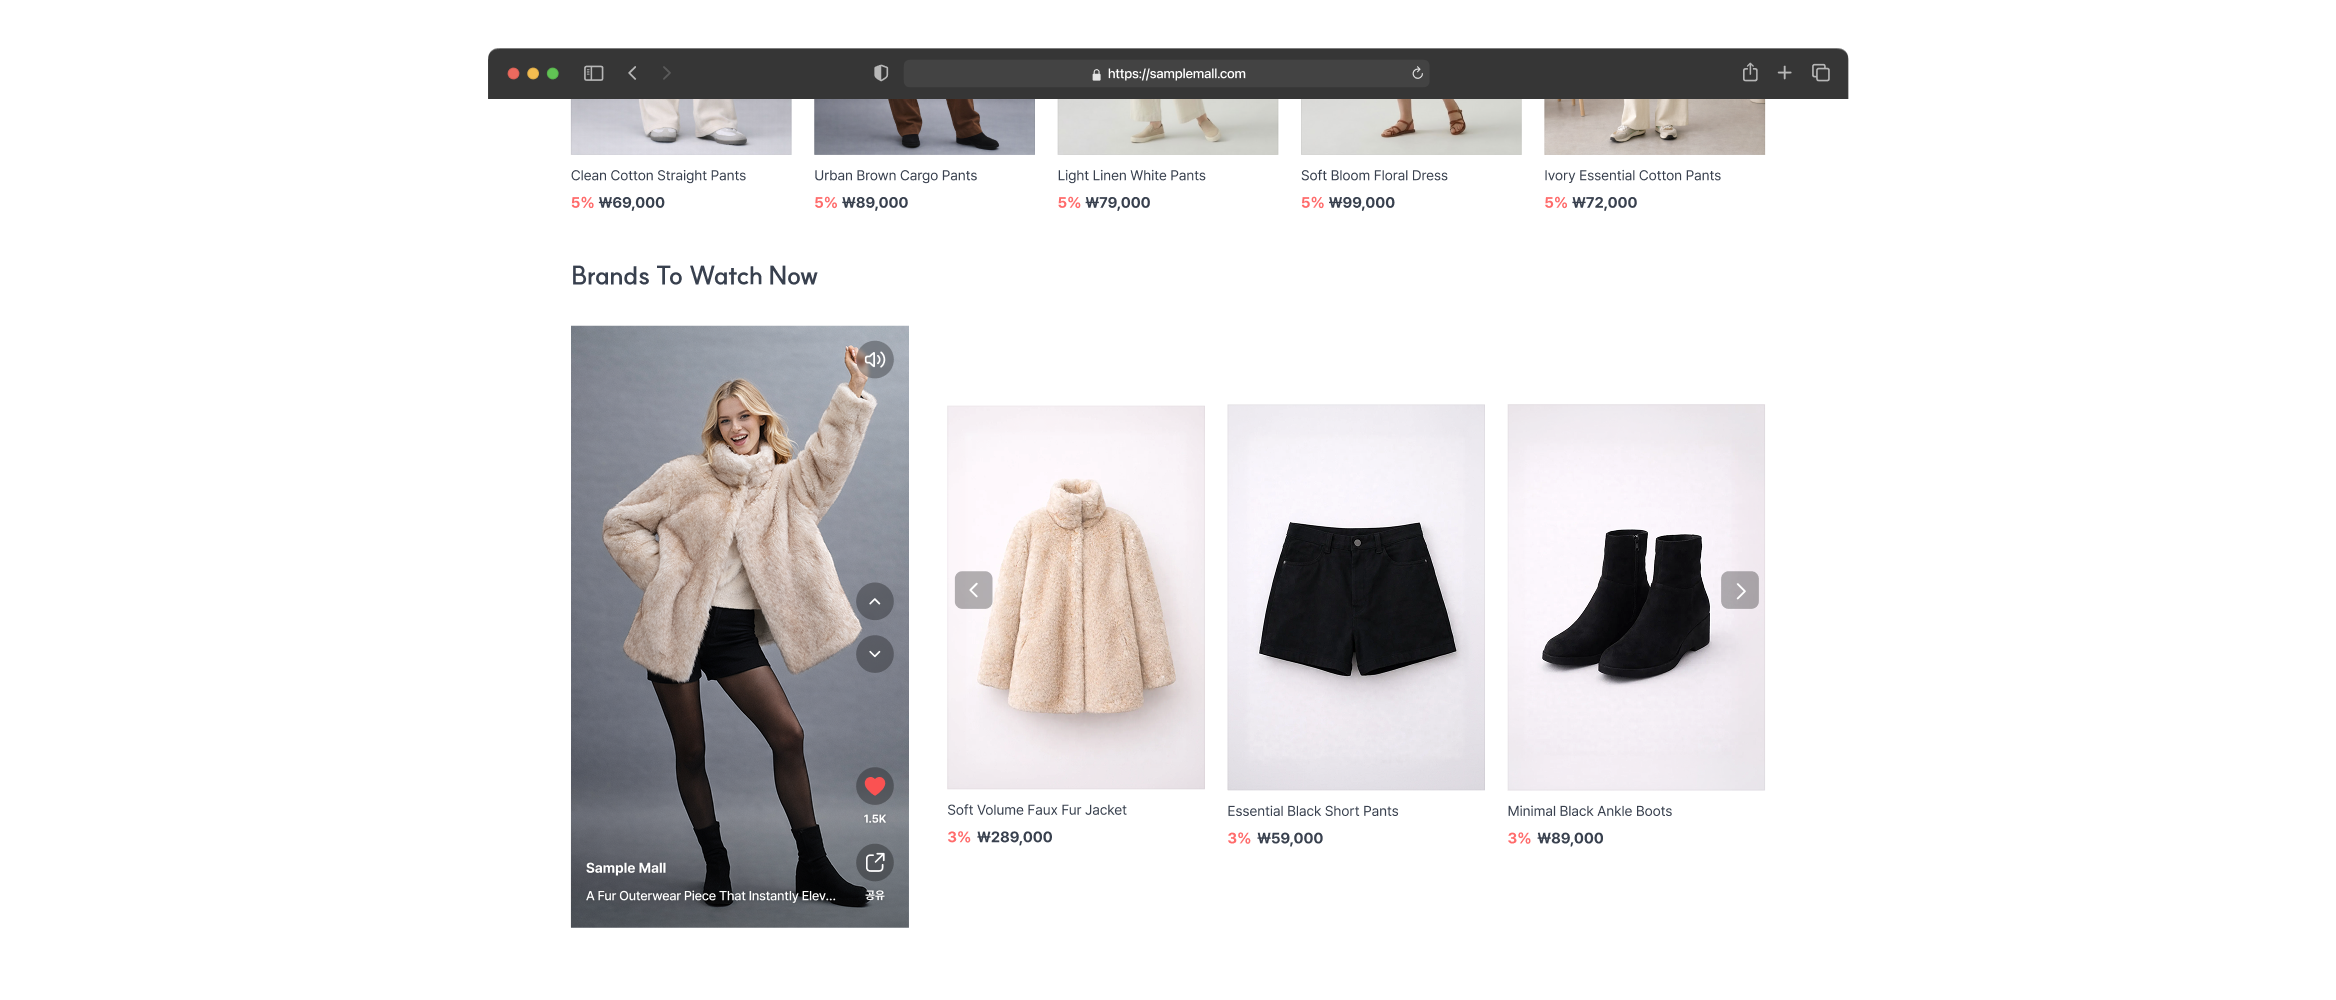Open Soft Bloom Floral Dress link

pyautogui.click(x=1373, y=175)
